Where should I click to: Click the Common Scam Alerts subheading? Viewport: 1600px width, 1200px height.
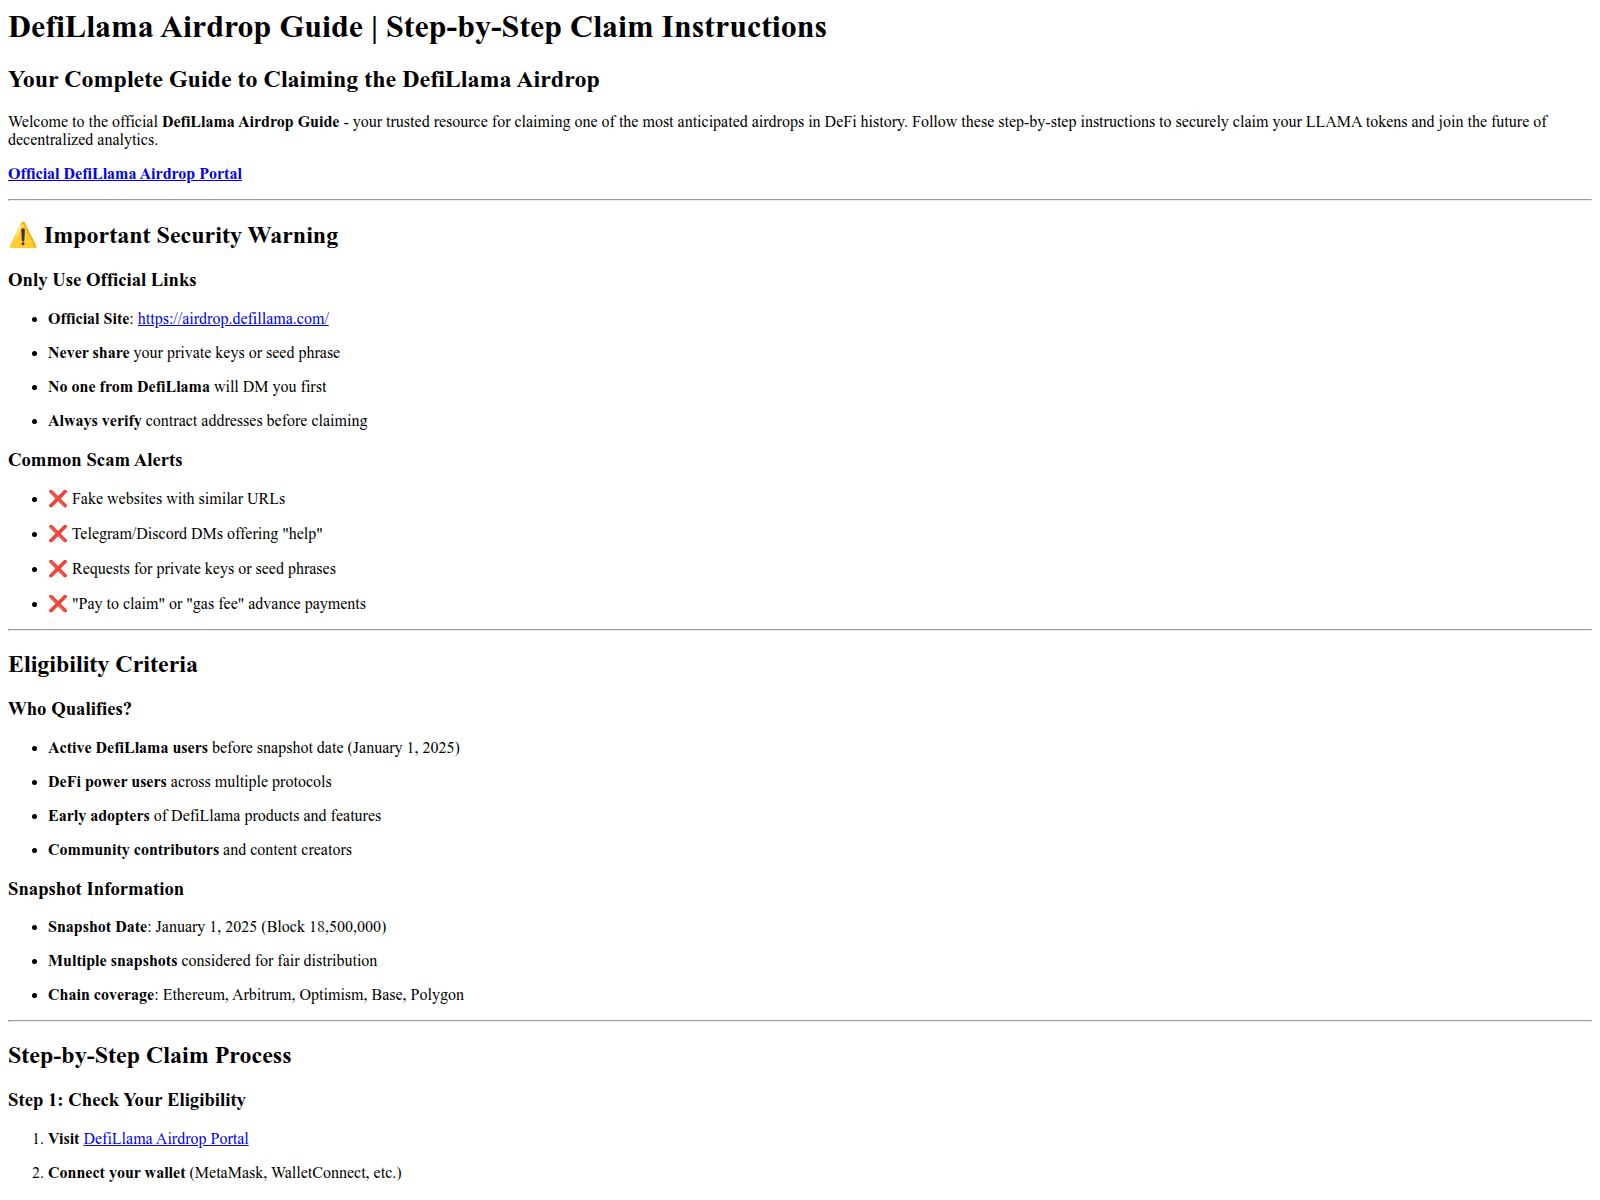(95, 460)
